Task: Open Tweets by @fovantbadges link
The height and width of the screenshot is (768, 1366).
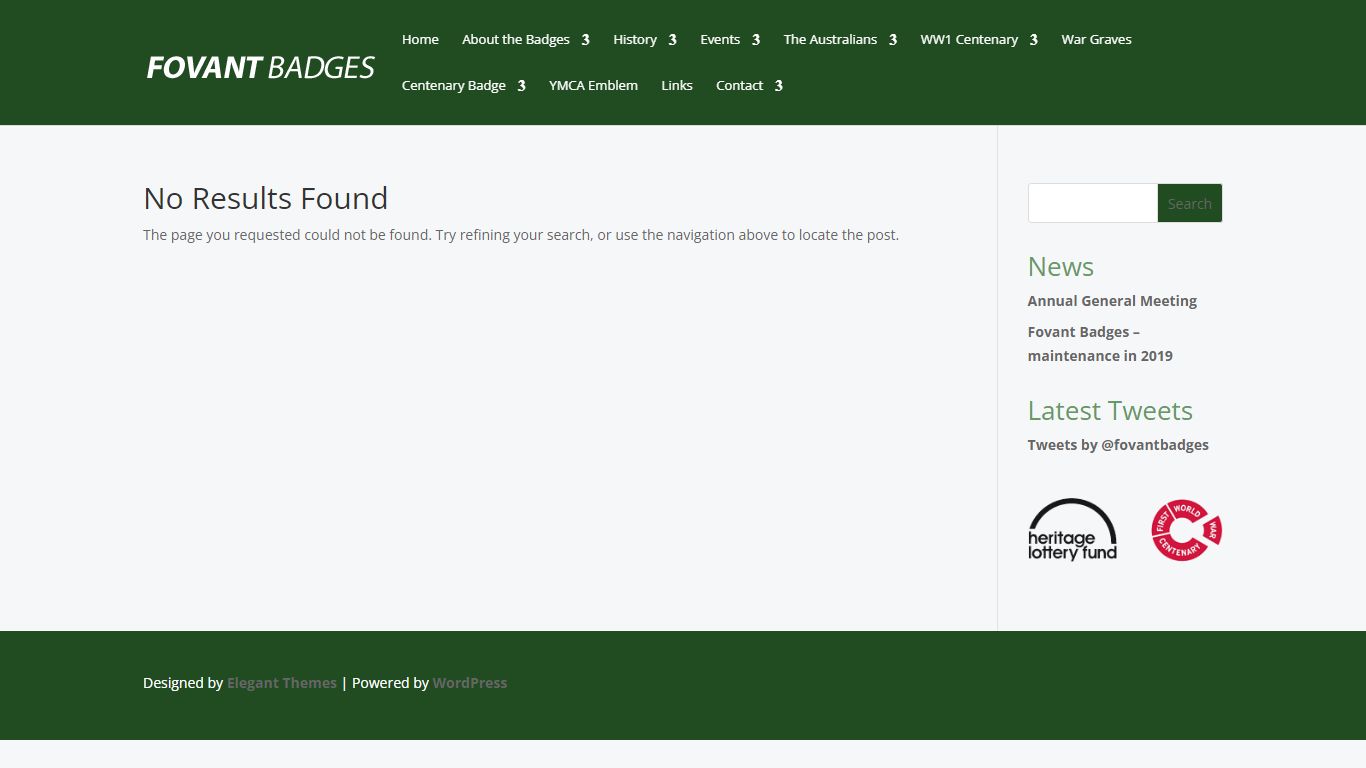Action: (x=1118, y=445)
